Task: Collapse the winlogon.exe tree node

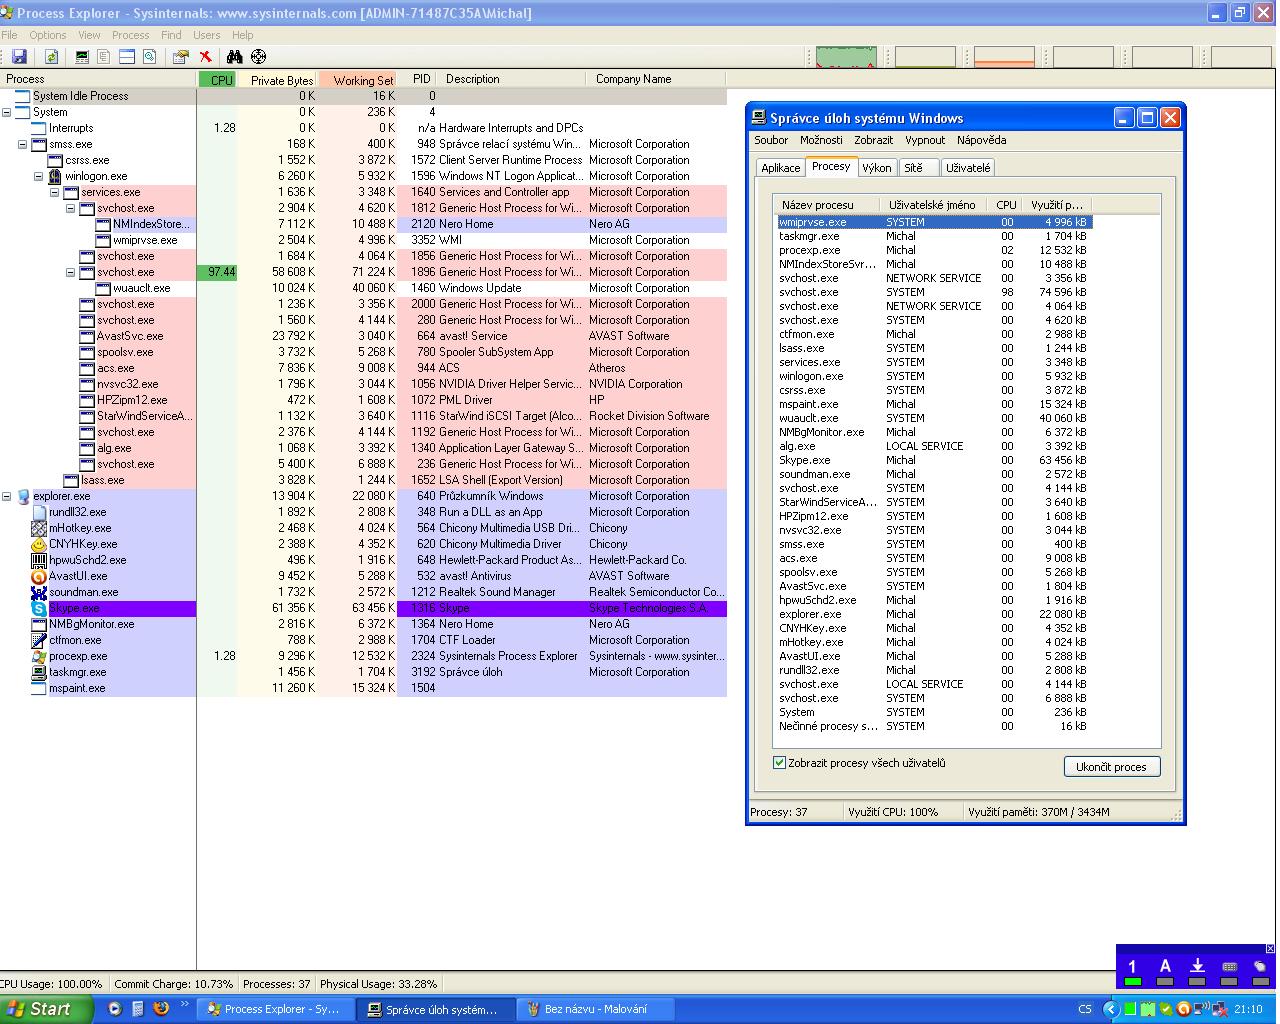Action: 39,176
